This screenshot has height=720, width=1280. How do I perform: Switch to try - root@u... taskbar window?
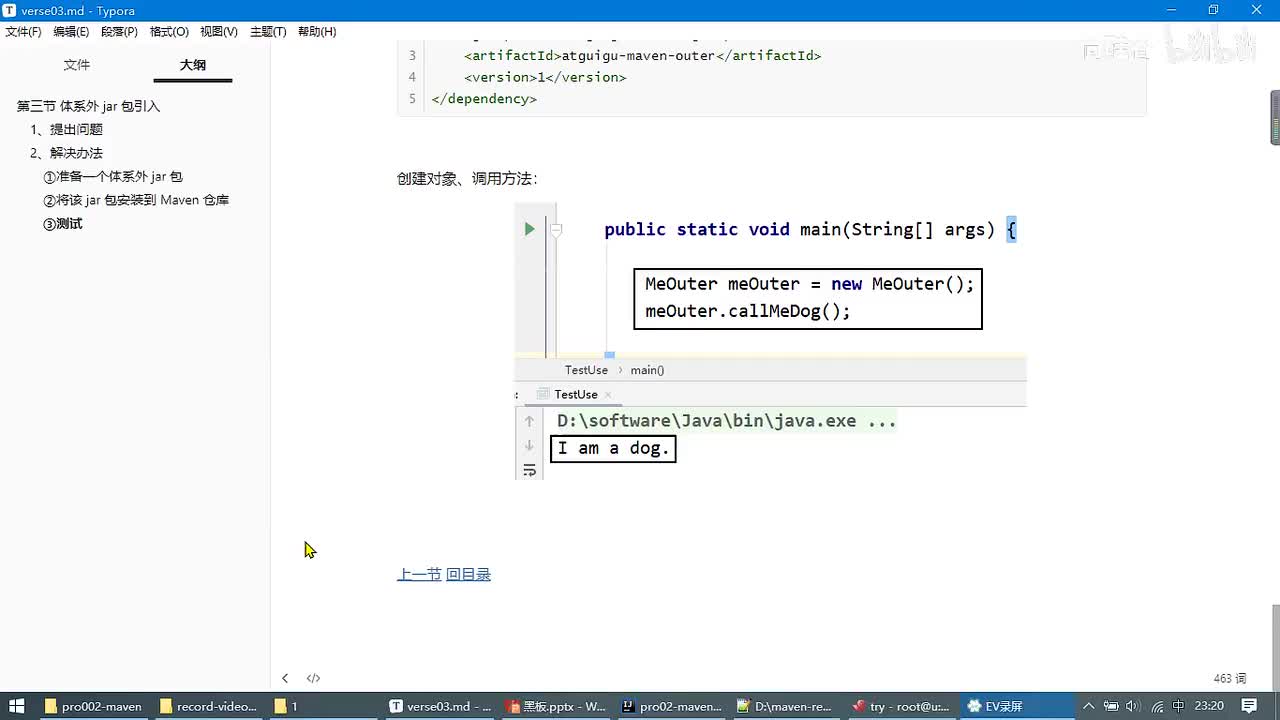click(902, 706)
